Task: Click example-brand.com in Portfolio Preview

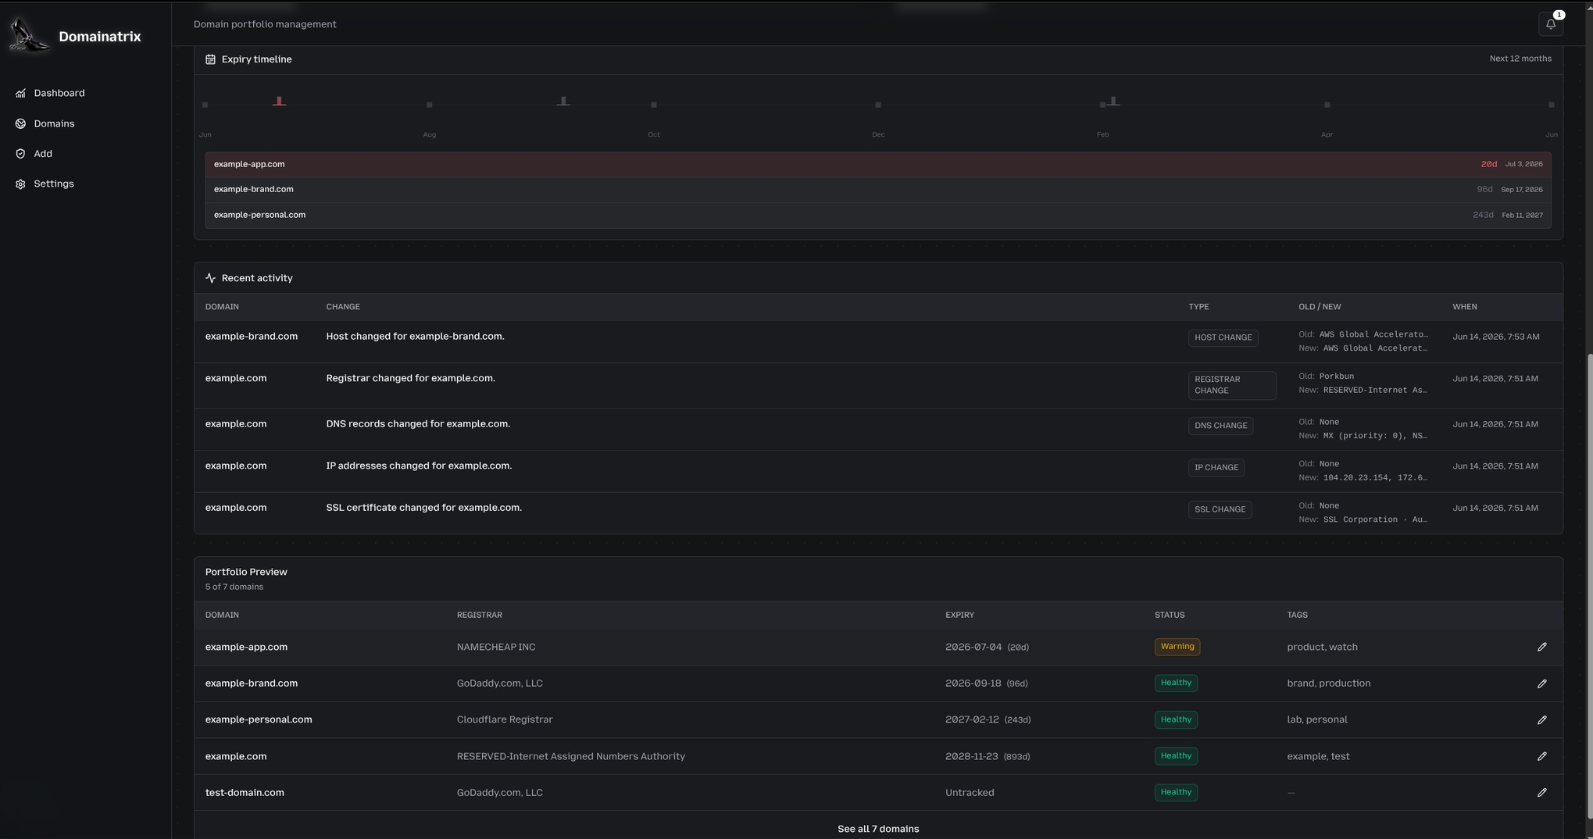Action: point(251,684)
